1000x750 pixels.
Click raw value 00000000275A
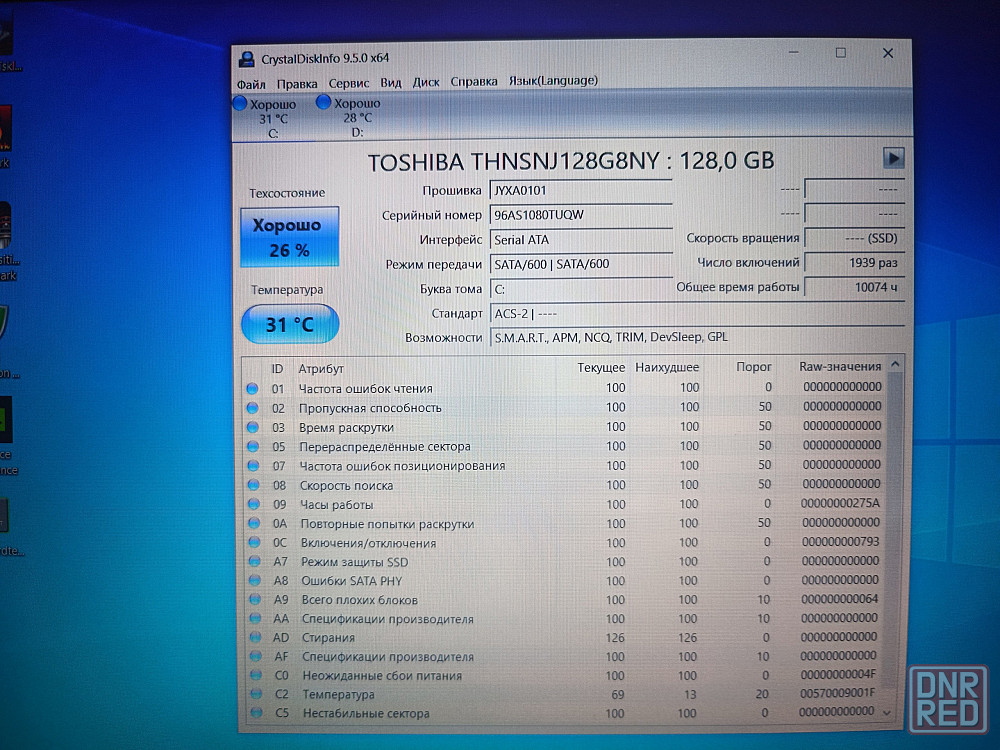tap(840, 503)
